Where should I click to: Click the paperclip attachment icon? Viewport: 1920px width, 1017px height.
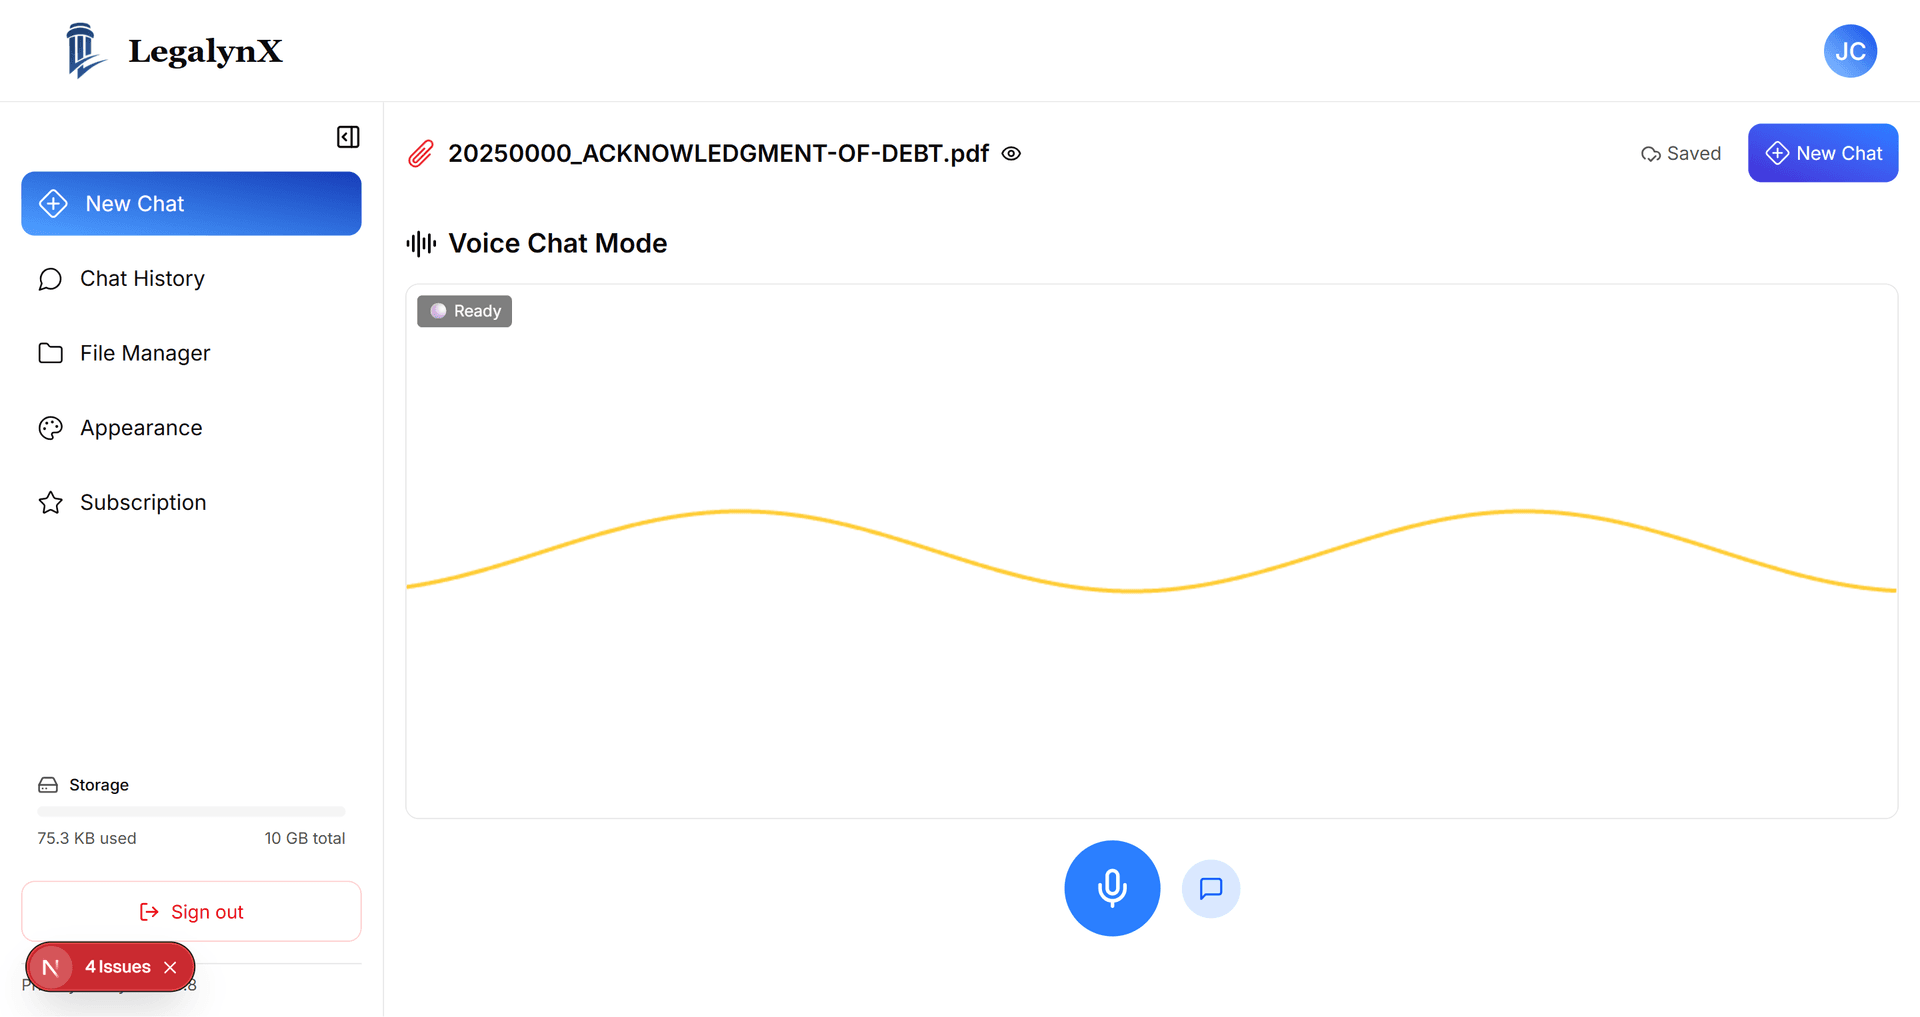[x=421, y=154]
